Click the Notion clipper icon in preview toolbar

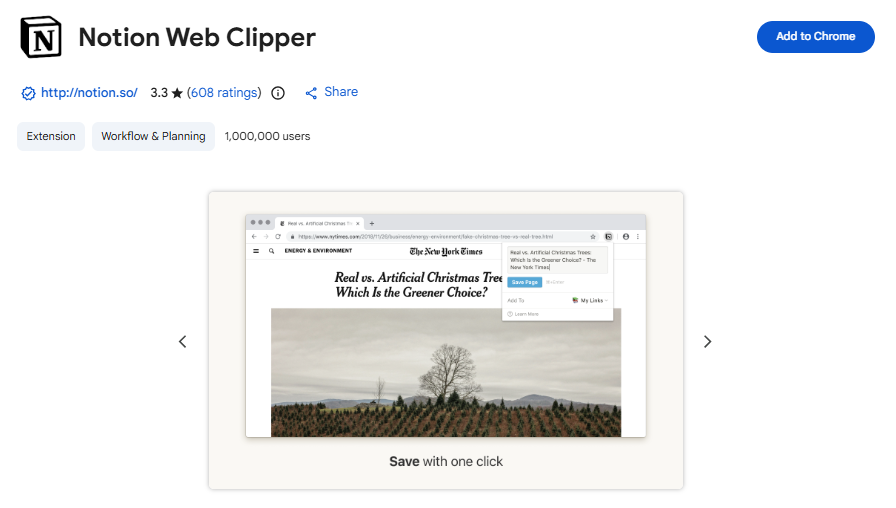pyautogui.click(x=609, y=237)
